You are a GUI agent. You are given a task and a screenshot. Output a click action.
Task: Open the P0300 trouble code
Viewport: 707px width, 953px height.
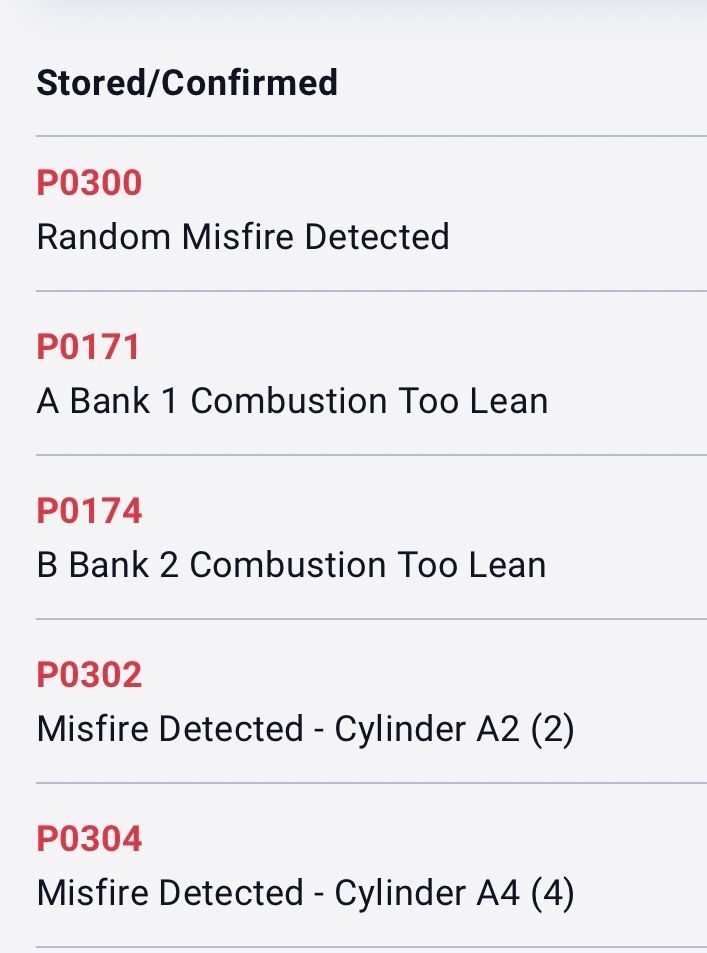(89, 183)
